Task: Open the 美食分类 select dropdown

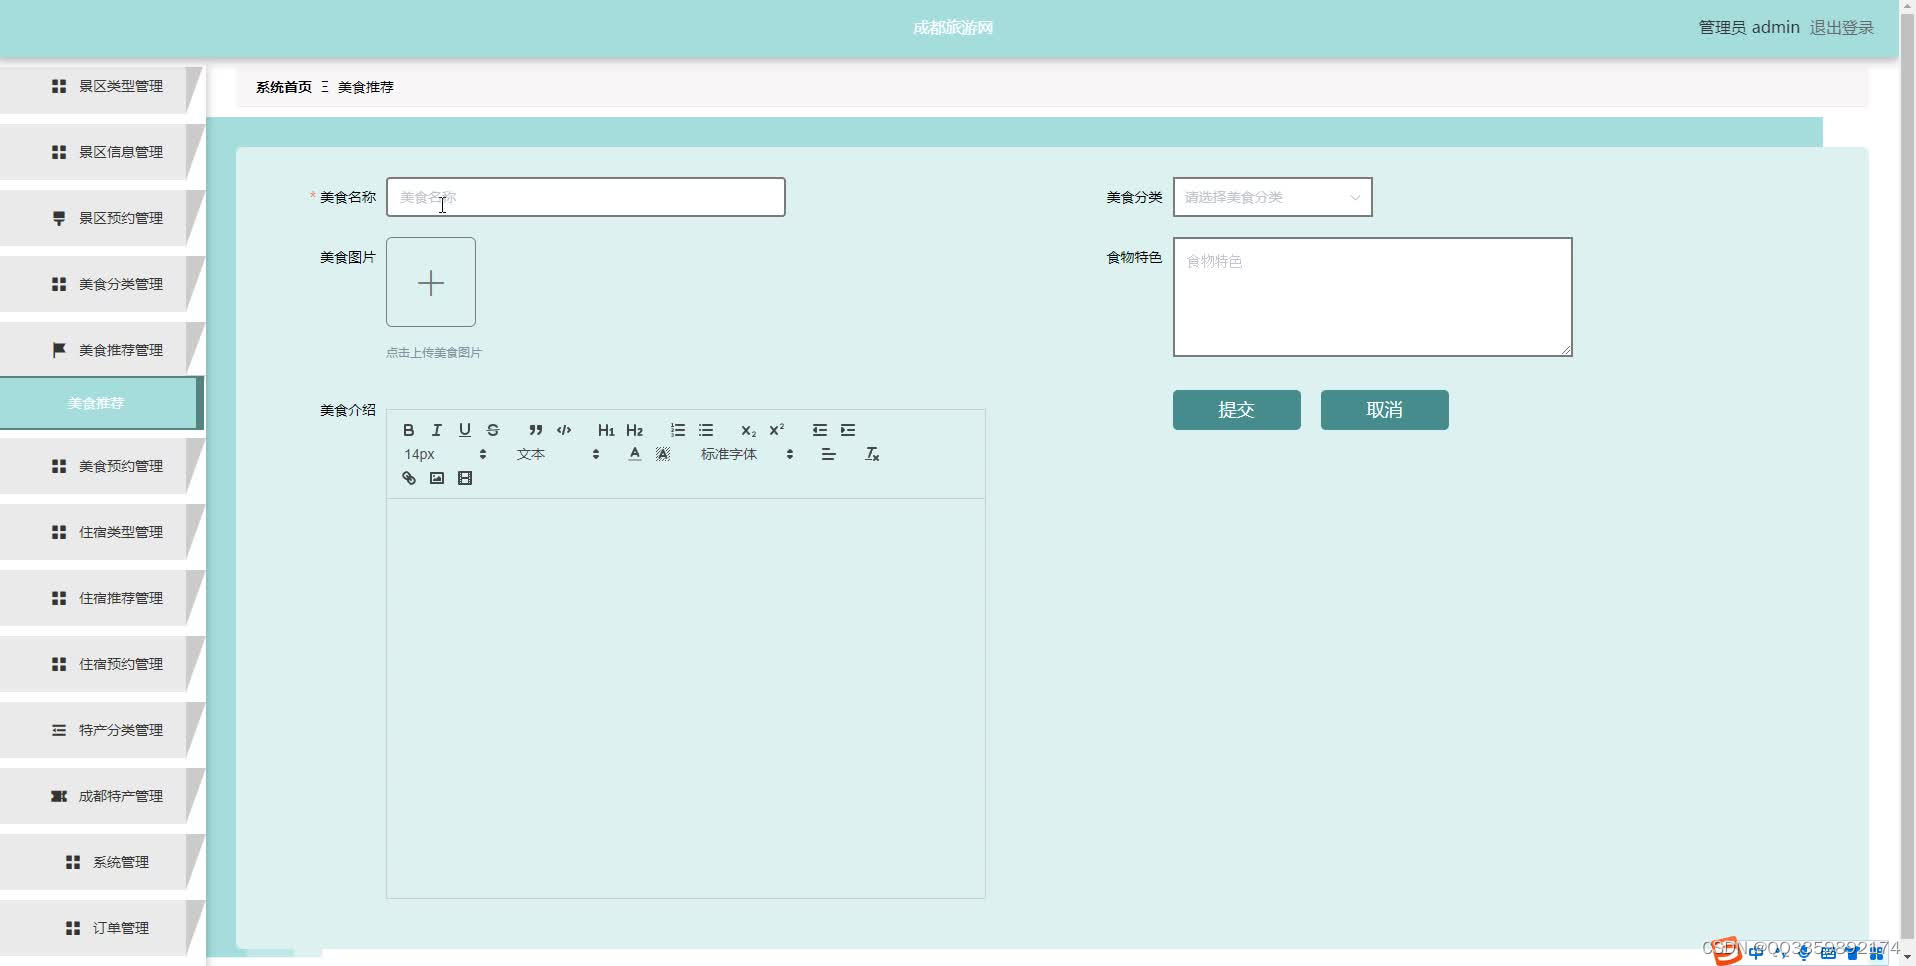Action: click(1272, 197)
